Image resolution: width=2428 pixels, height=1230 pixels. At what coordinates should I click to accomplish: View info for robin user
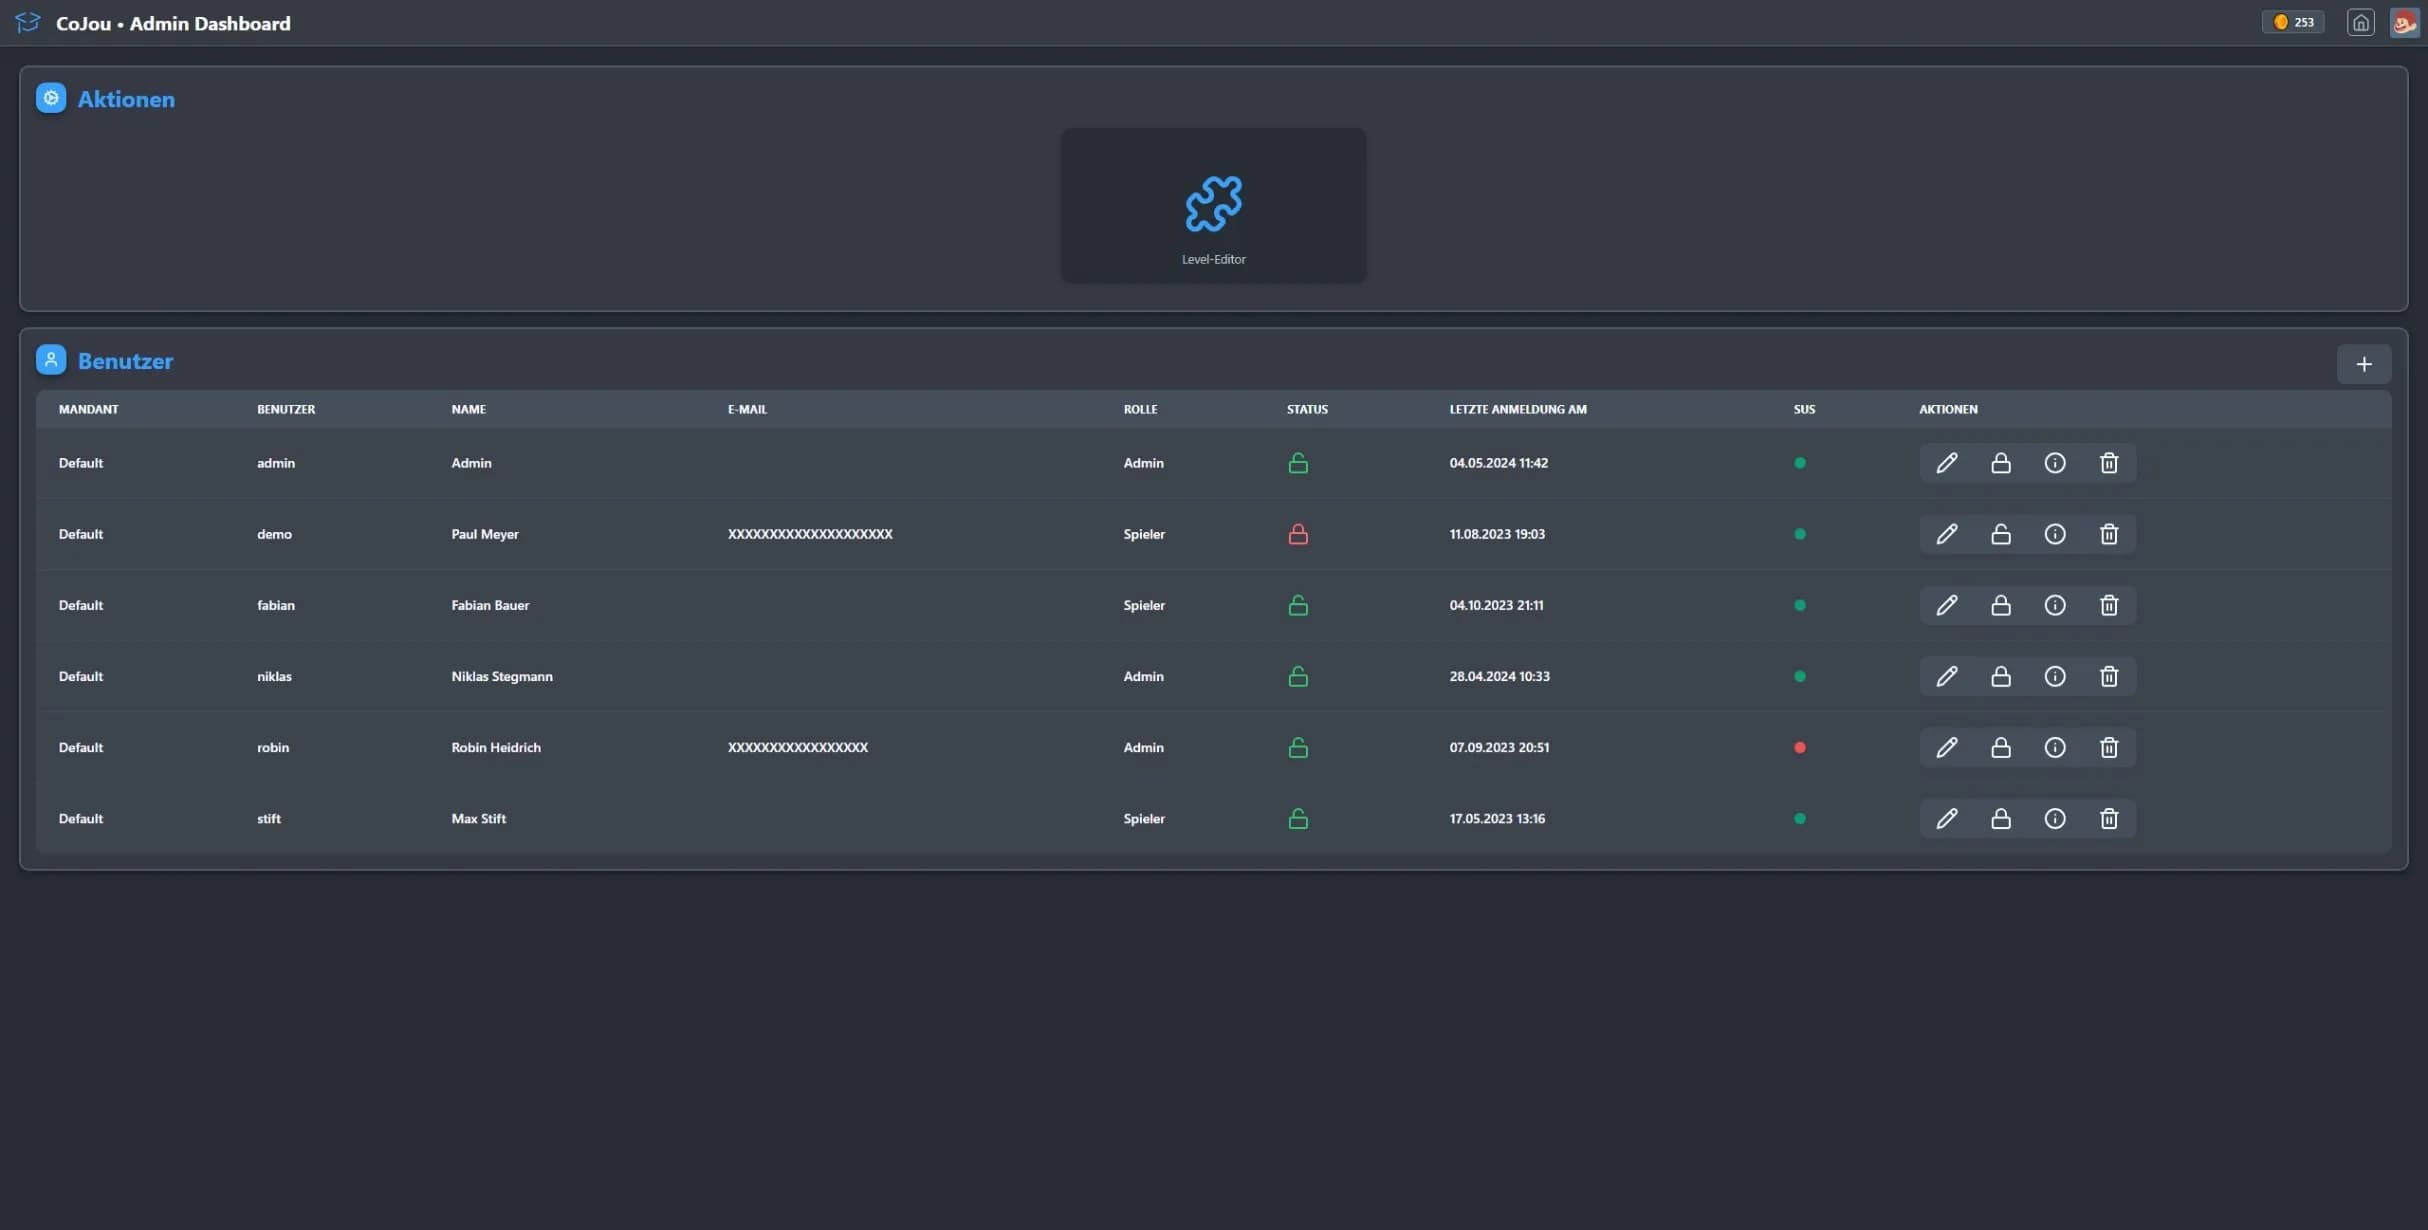coord(2054,747)
